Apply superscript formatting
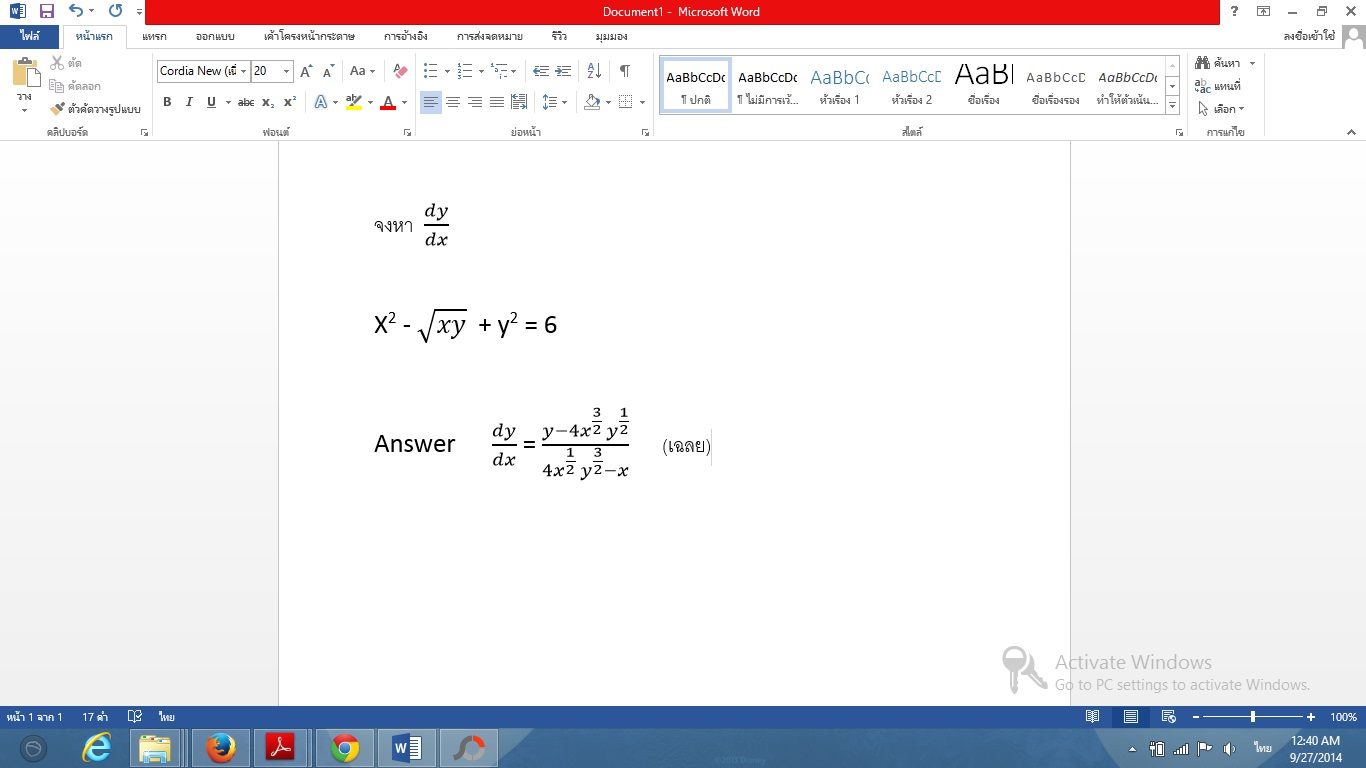Screen dimensions: 1366x768 (x=290, y=102)
